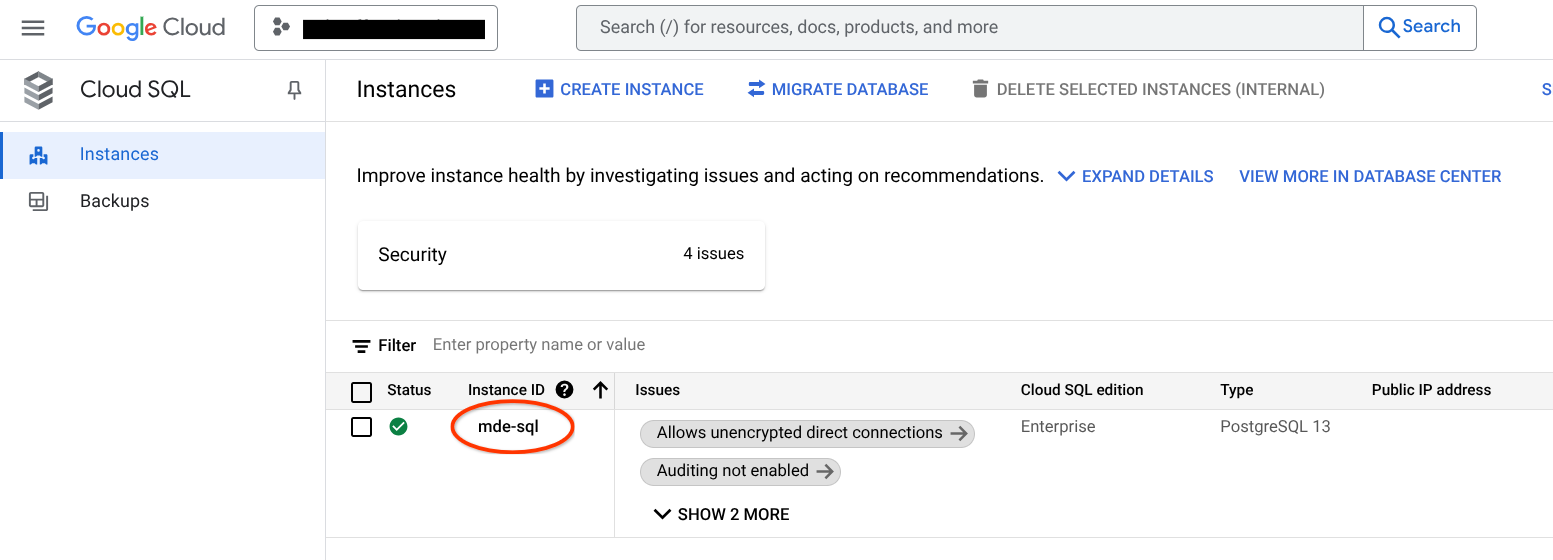Screen dimensions: 1553x560
Task: Toggle the select-all instances checkbox
Action: click(x=362, y=391)
